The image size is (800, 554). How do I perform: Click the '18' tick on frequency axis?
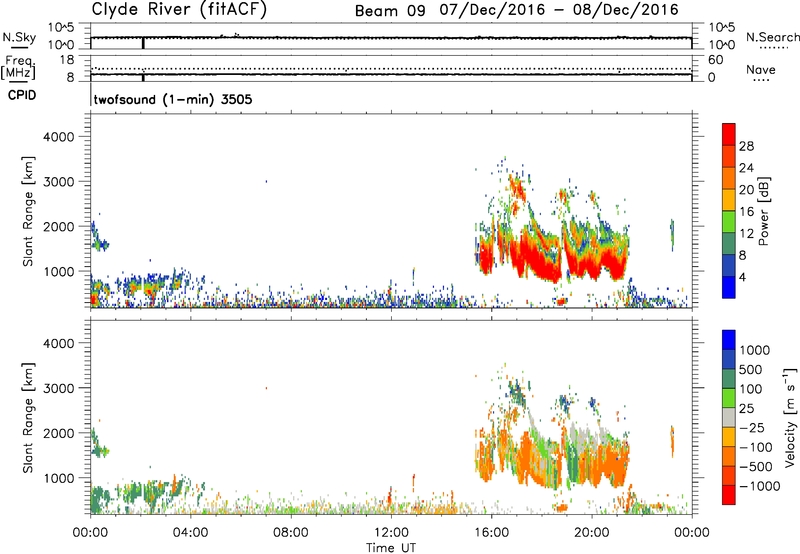[67, 60]
